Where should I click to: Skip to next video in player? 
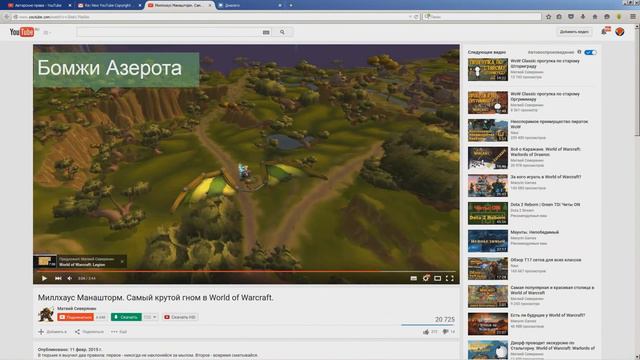tap(58, 278)
